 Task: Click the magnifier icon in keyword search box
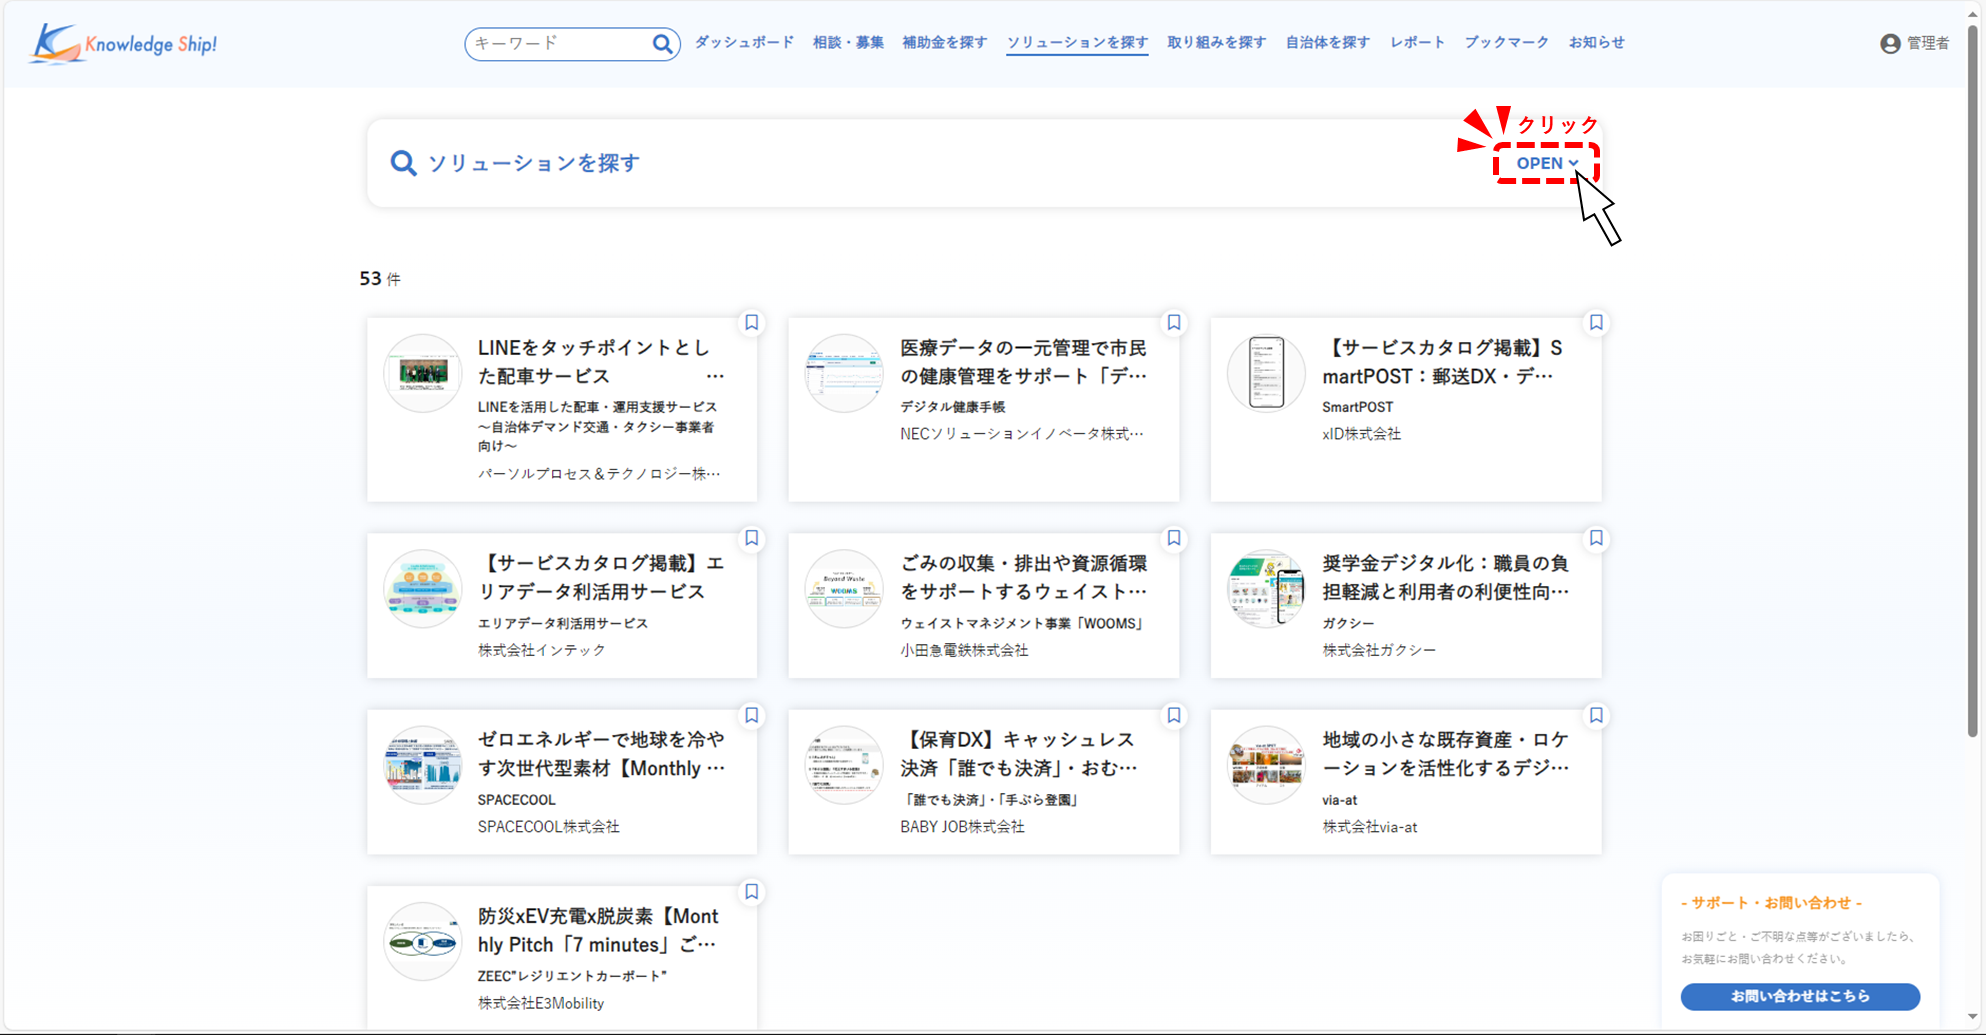click(662, 44)
